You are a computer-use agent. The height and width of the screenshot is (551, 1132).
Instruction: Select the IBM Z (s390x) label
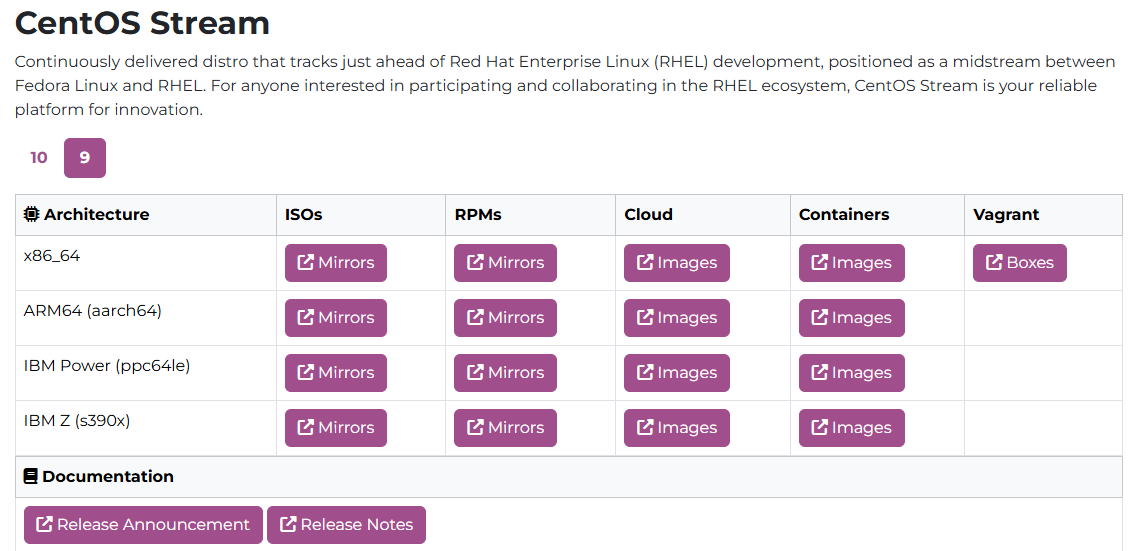click(x=77, y=421)
